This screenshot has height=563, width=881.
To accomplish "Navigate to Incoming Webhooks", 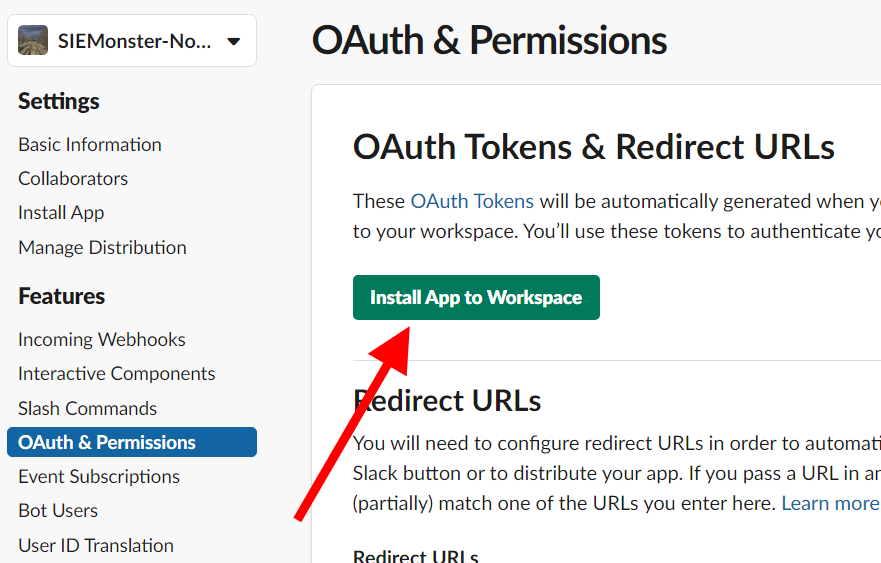I will coord(102,339).
